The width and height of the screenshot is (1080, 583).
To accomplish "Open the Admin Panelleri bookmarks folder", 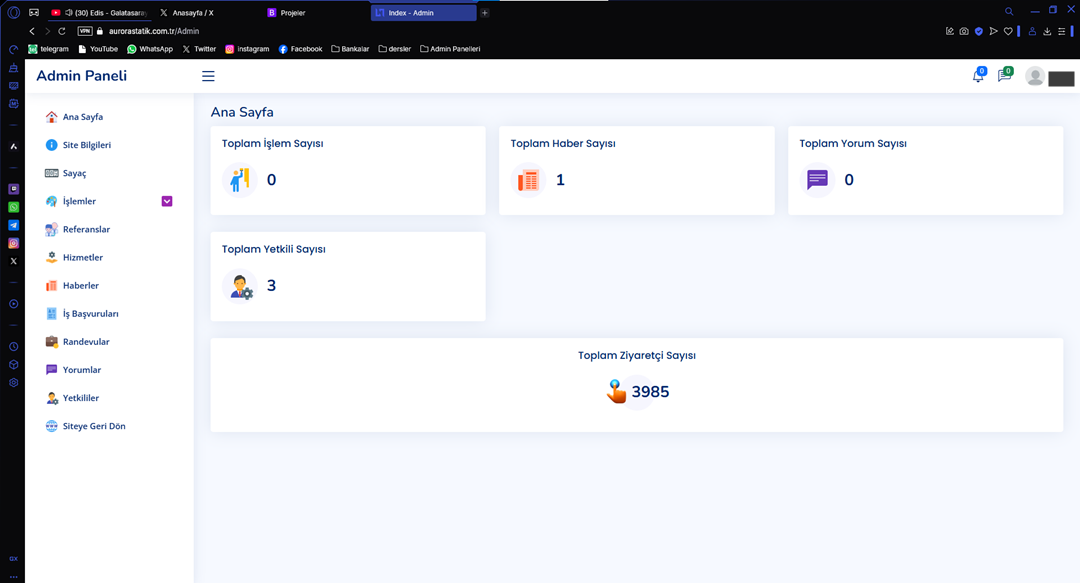I will (x=450, y=49).
